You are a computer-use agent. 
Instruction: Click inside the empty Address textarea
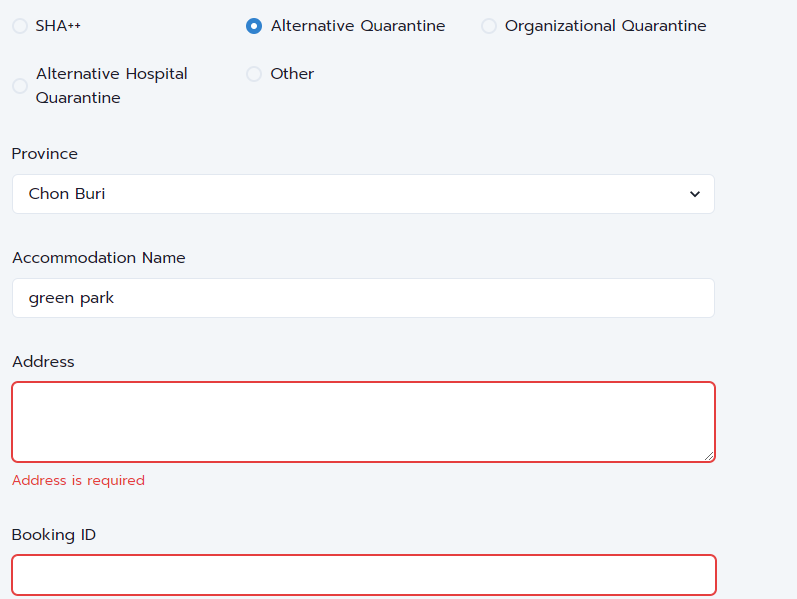click(363, 422)
